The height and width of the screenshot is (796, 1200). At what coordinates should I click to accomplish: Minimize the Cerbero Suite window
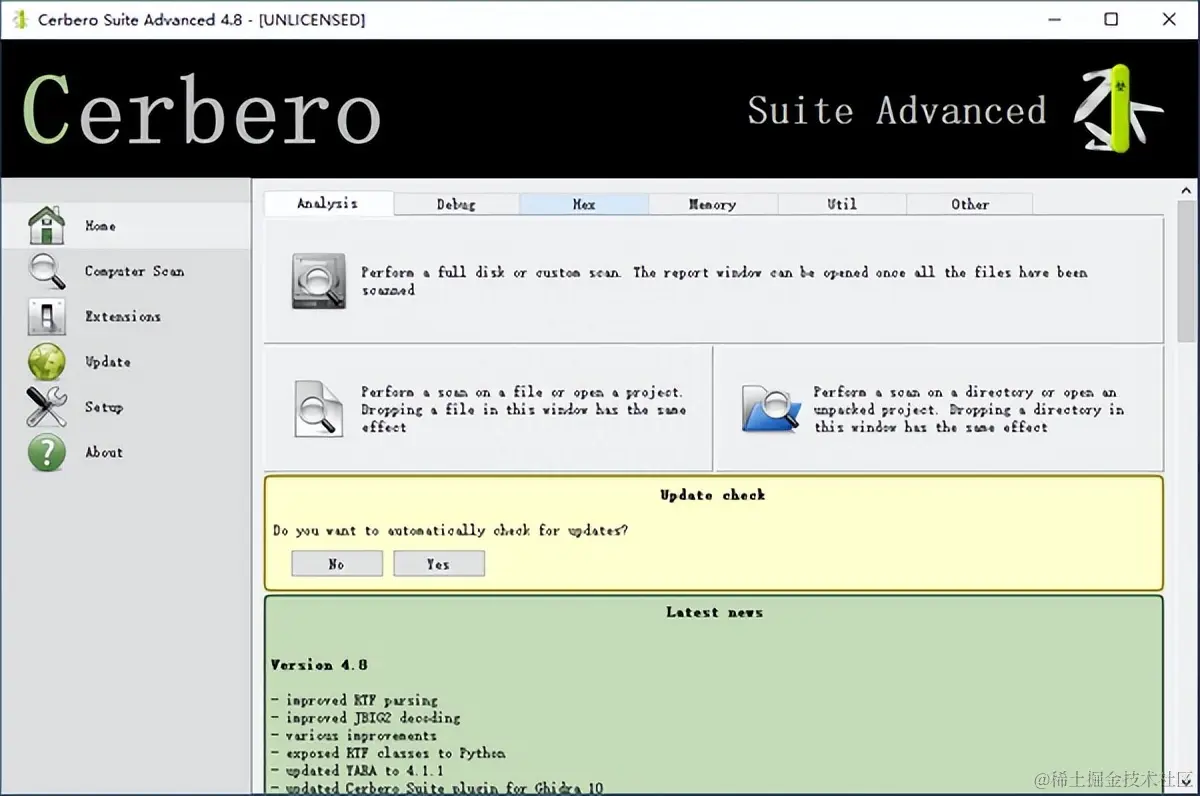pos(1056,19)
